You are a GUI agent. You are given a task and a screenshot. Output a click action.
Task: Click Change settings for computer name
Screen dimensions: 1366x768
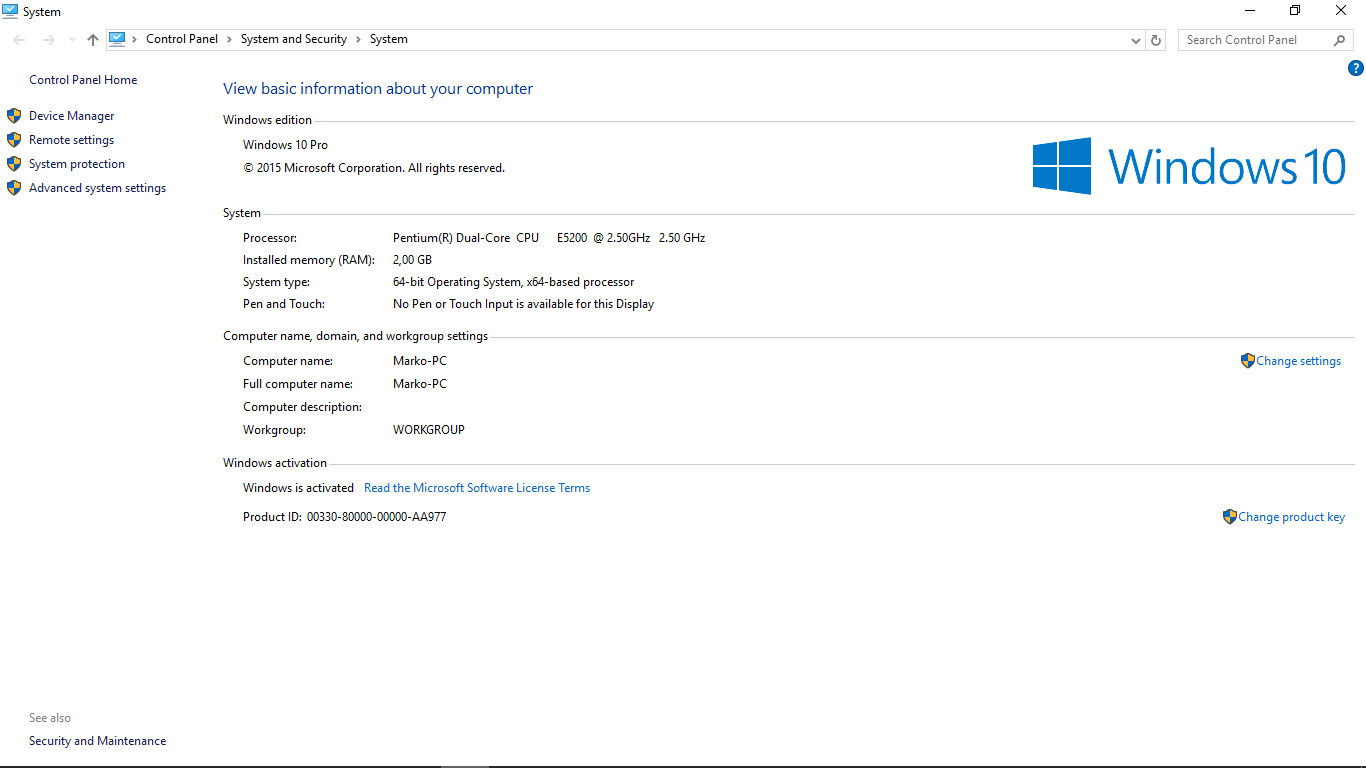point(1299,361)
